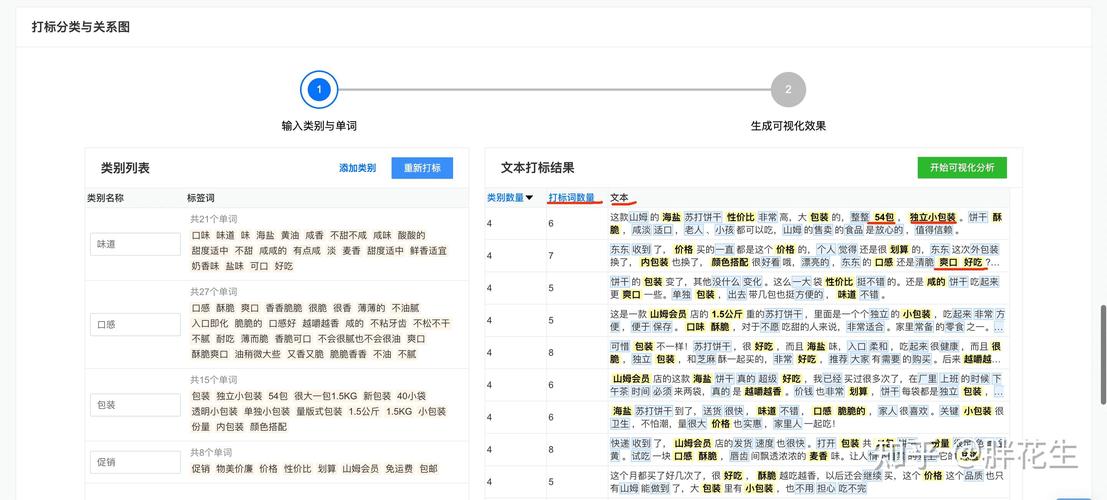Click result row starting 可惜 包装 不一样
Screen dimensions: 1107x500
click(x=747, y=353)
